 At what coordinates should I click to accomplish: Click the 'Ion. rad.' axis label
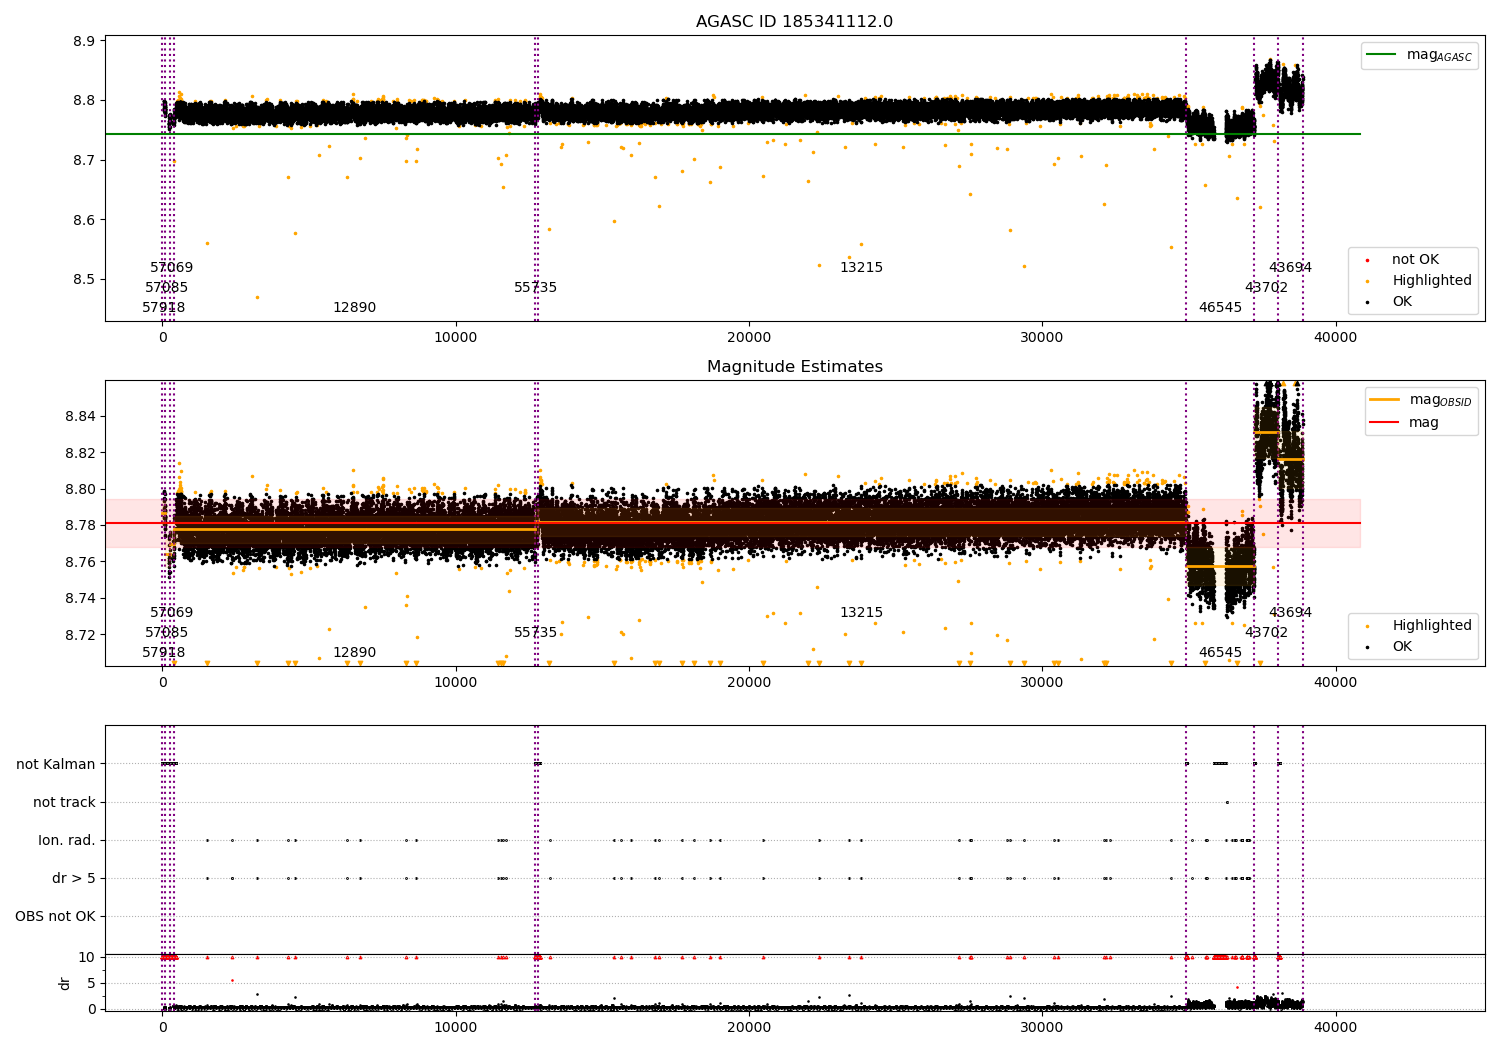[x=67, y=841]
